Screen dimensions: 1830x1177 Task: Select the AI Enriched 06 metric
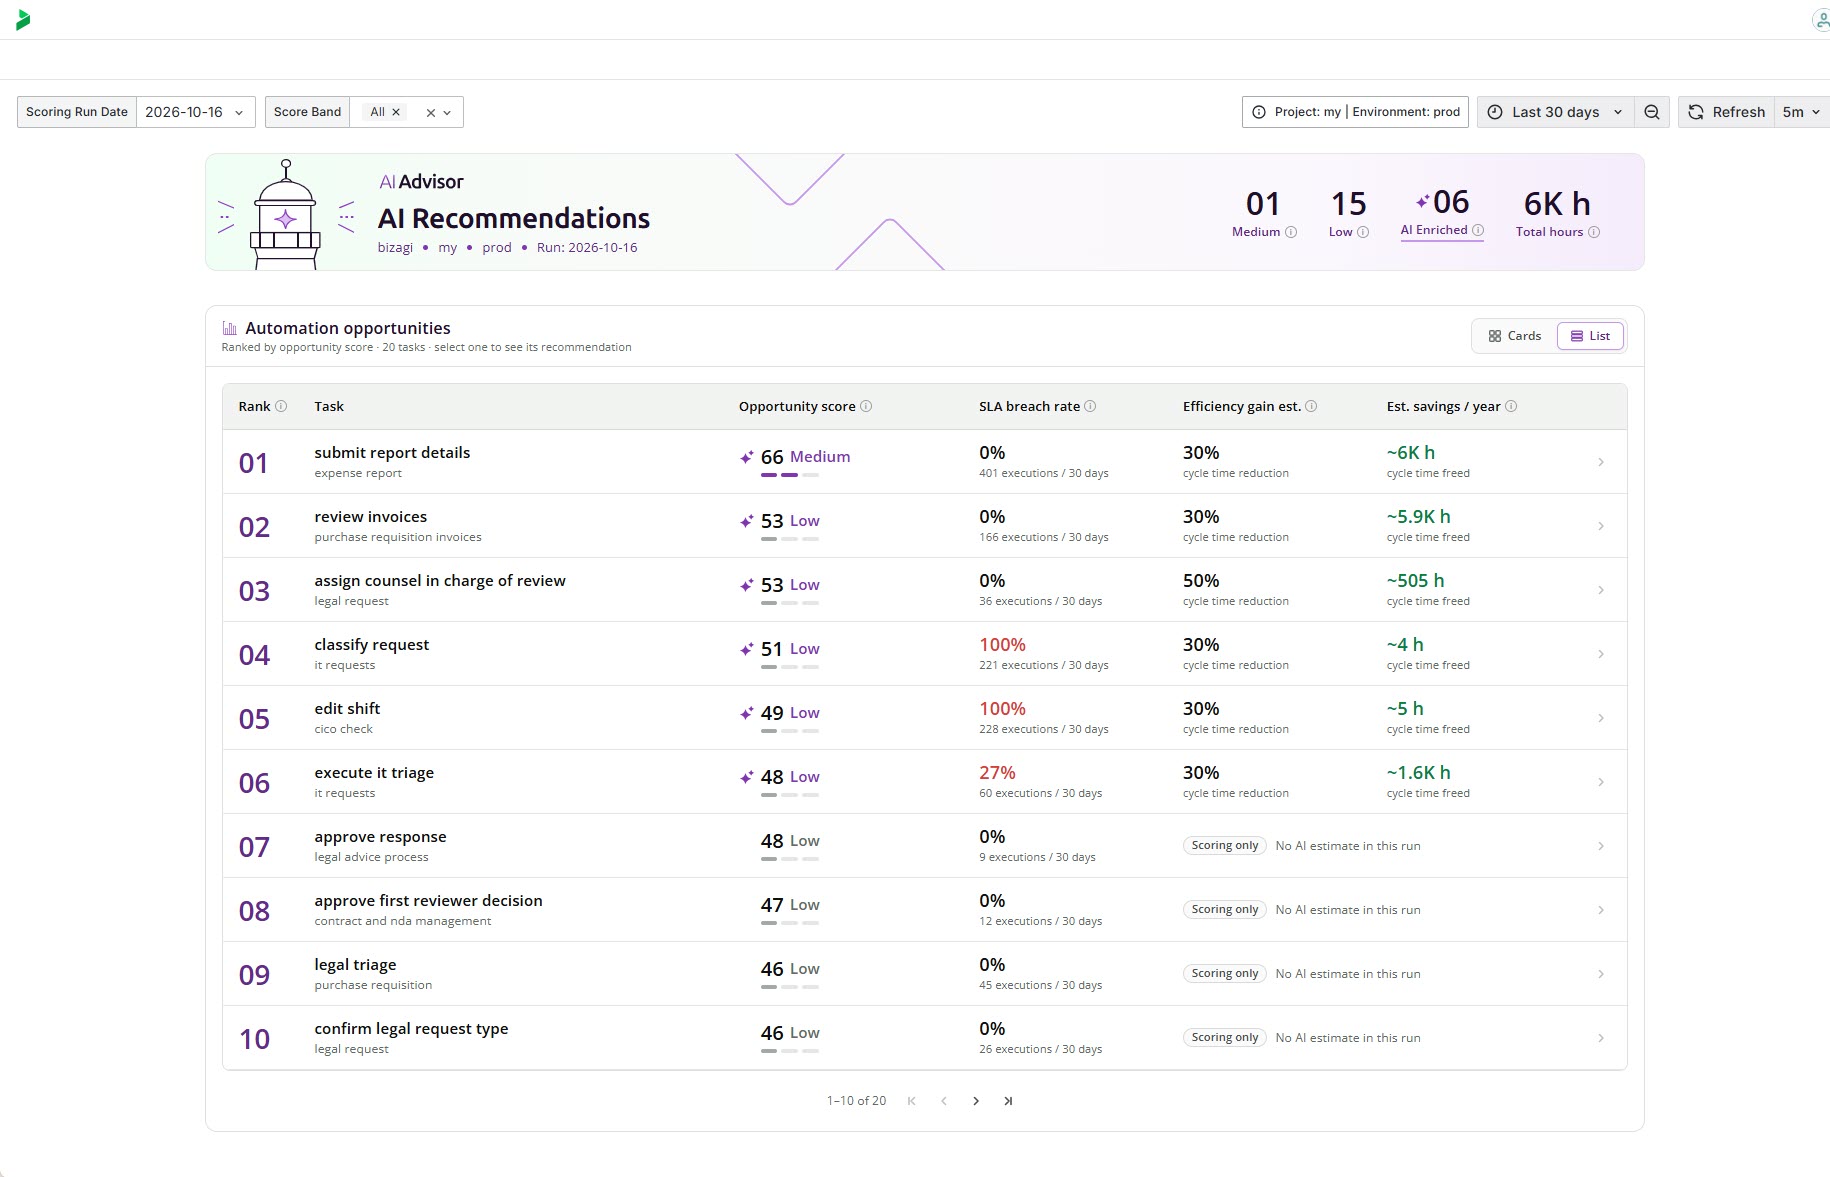(x=1442, y=214)
